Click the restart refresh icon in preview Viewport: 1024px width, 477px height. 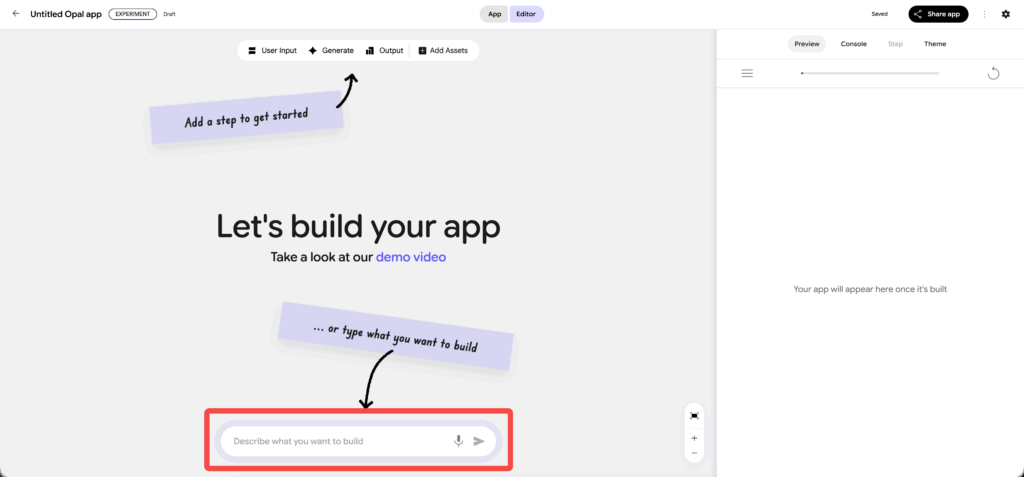(993, 73)
